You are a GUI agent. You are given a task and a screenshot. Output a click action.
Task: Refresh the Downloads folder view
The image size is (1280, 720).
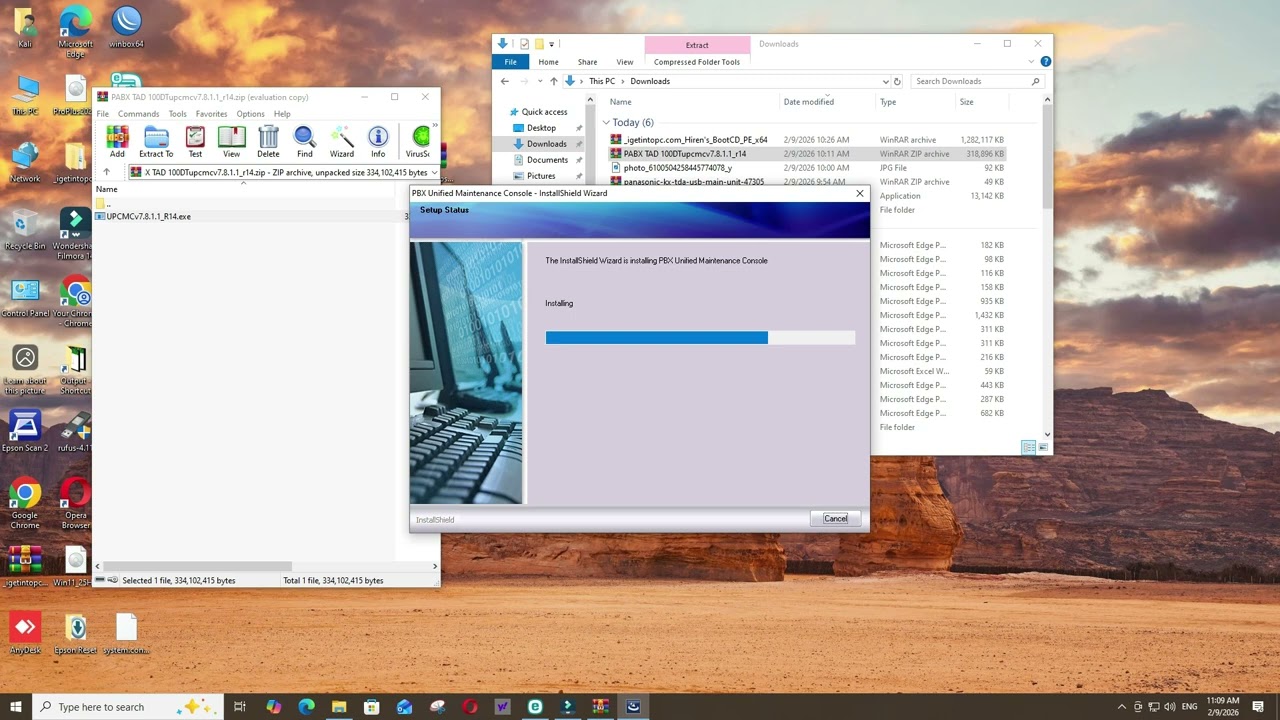click(897, 81)
